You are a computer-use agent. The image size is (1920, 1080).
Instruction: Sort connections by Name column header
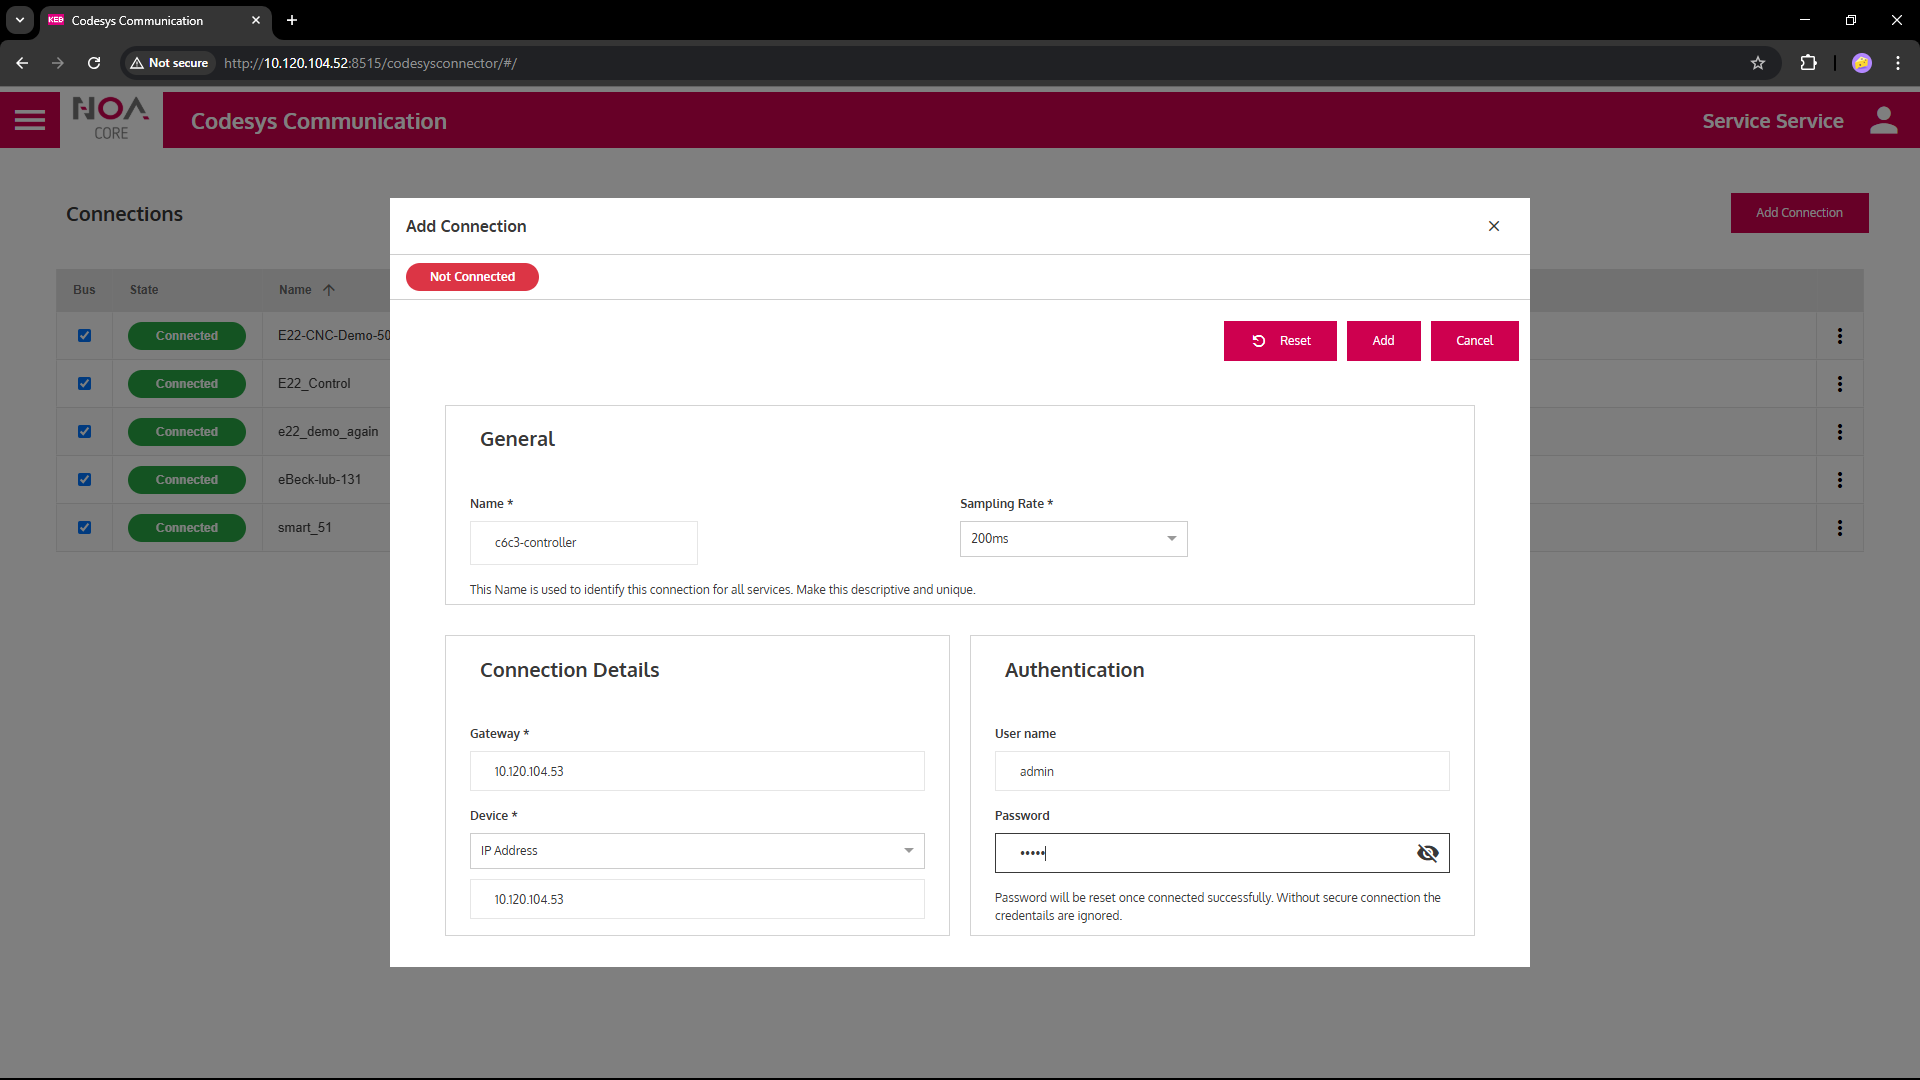pos(296,290)
